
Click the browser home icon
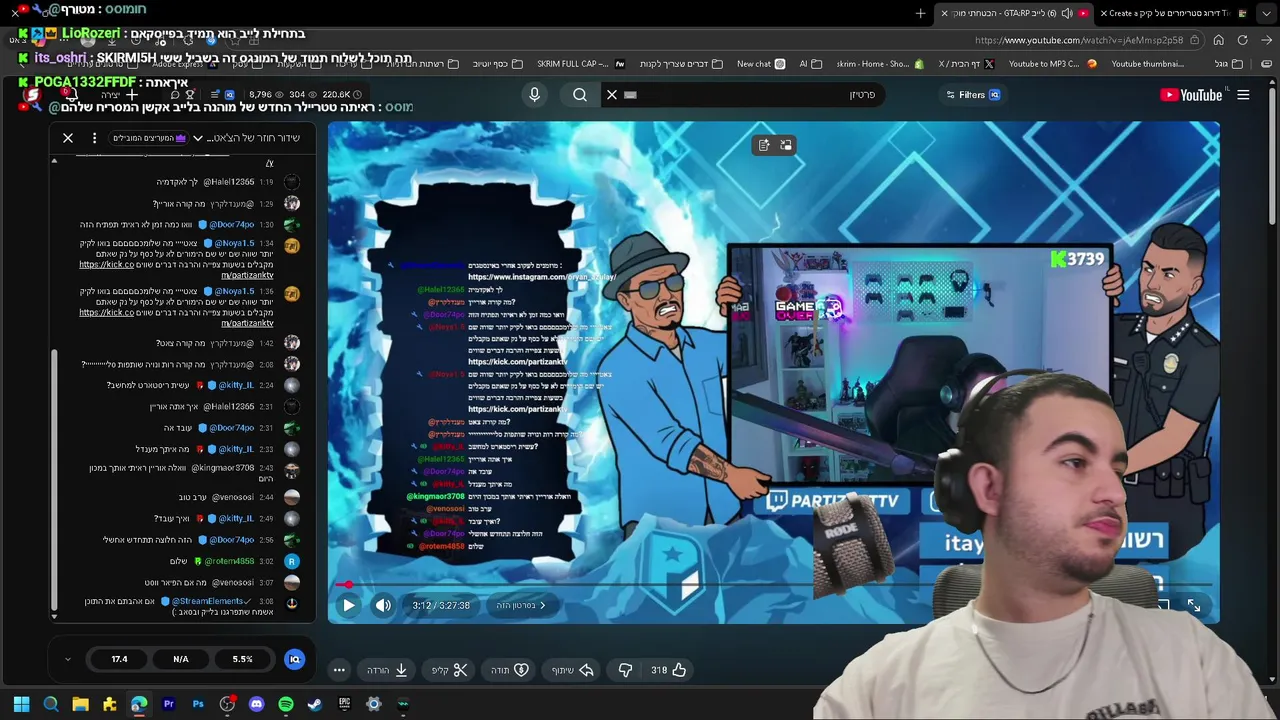(1218, 40)
